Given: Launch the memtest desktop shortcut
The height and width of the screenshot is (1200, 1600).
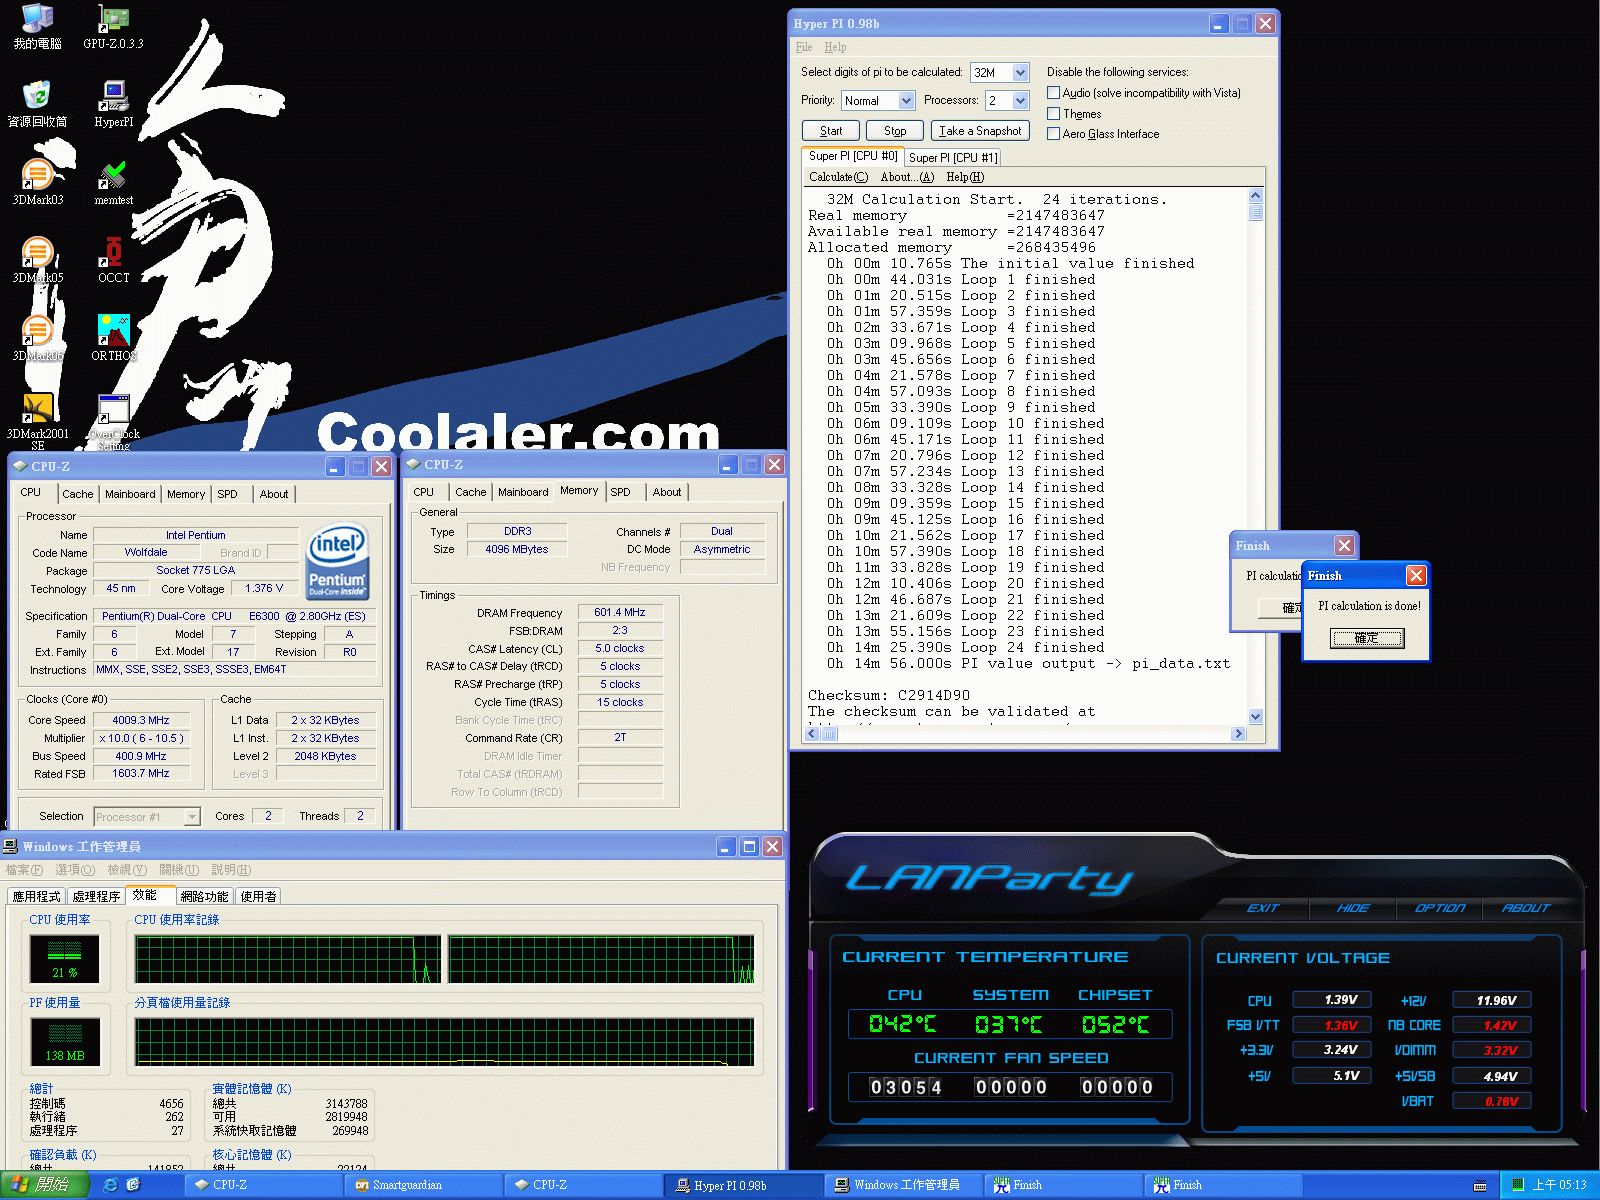Looking at the screenshot, I should [114, 182].
